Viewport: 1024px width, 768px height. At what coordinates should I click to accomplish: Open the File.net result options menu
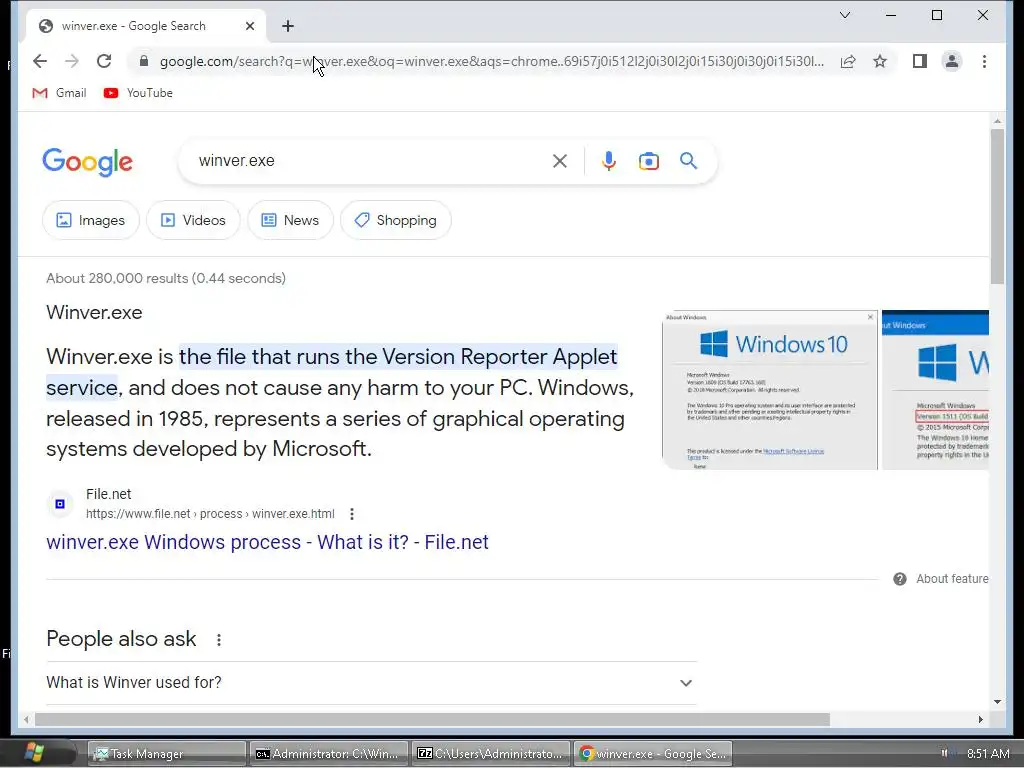click(352, 514)
